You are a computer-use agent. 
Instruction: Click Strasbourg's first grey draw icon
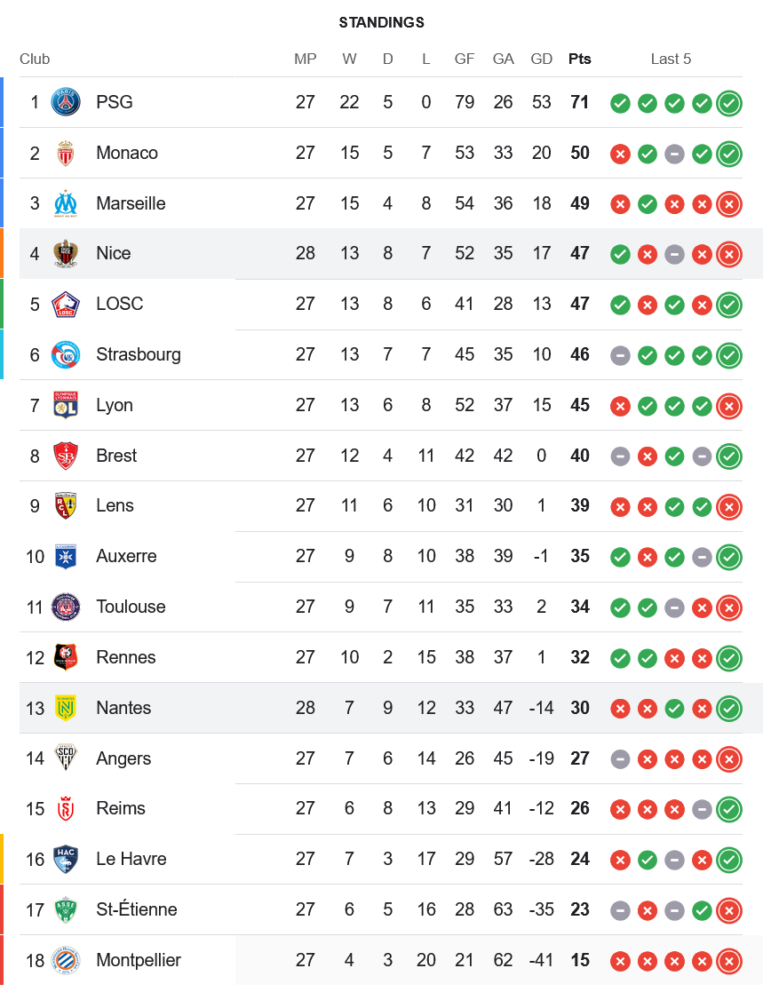tap(620, 355)
